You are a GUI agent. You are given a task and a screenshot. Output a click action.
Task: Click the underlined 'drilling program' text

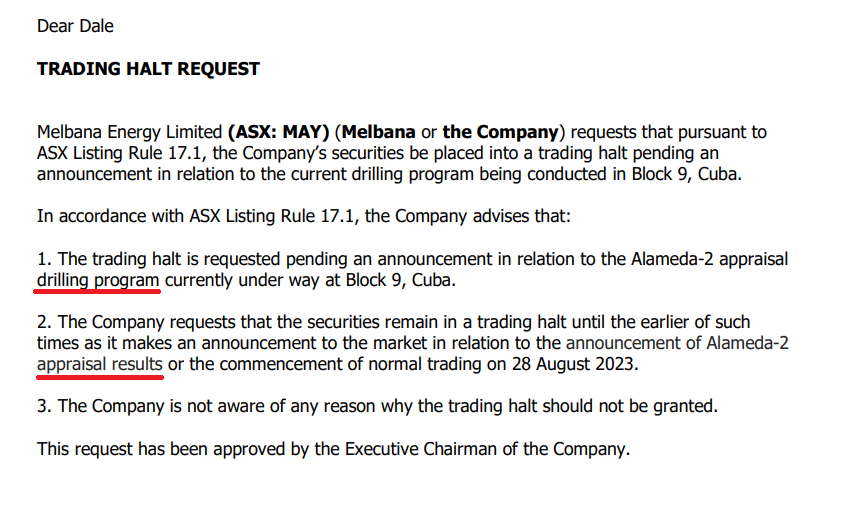[98, 280]
